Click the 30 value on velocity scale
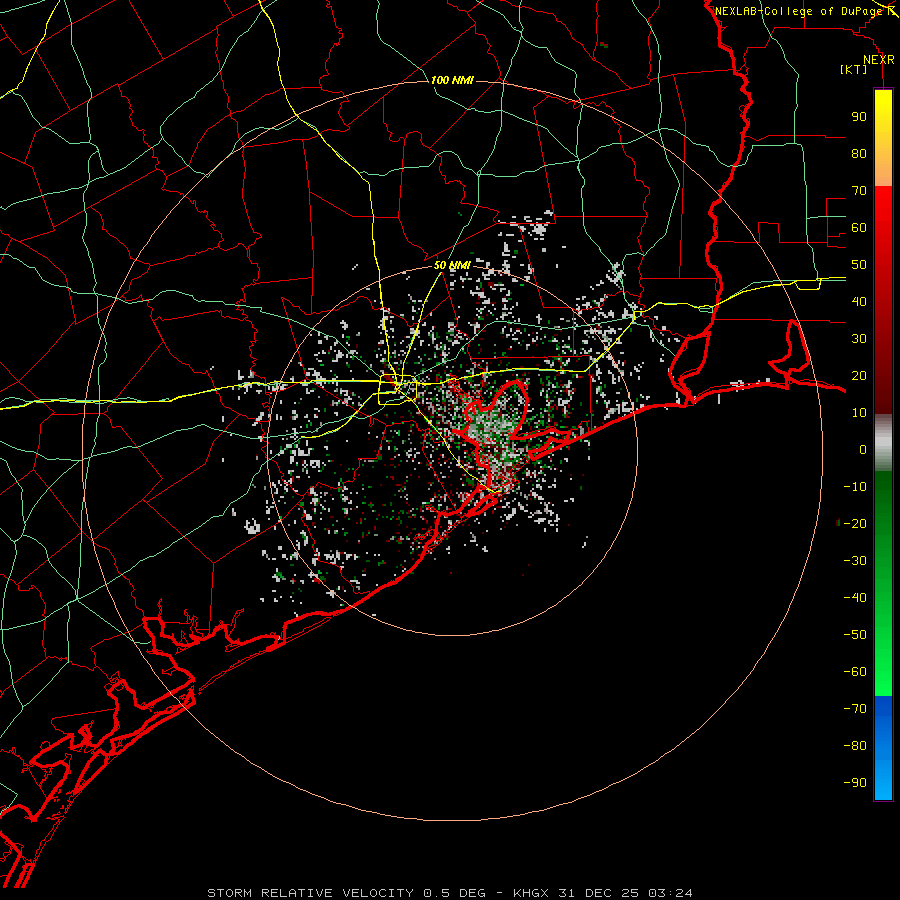 pos(859,339)
